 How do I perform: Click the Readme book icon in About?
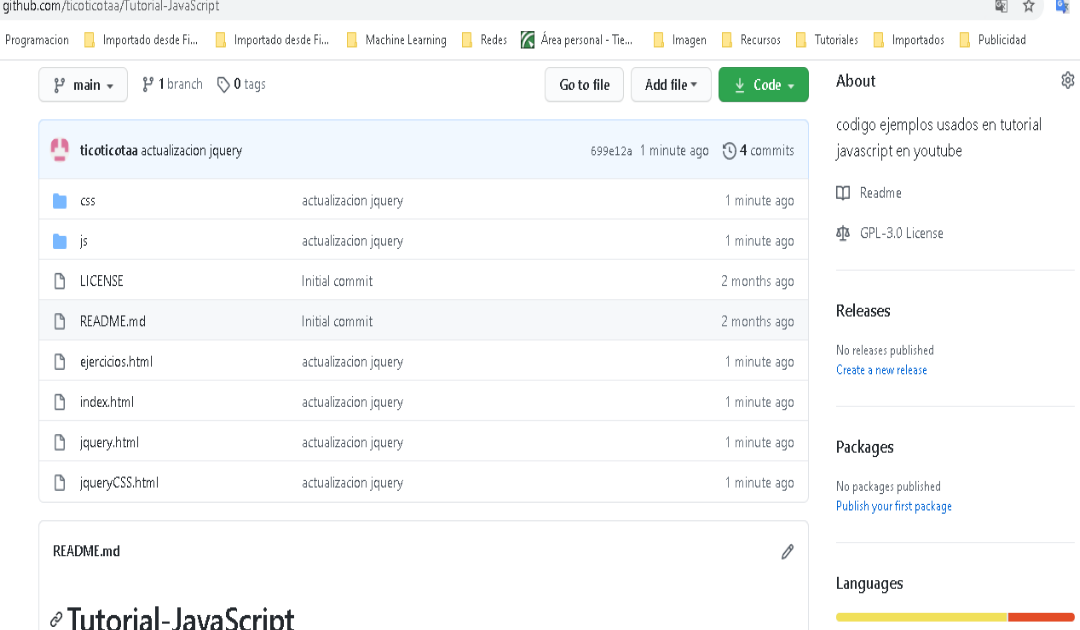pyautogui.click(x=842, y=192)
